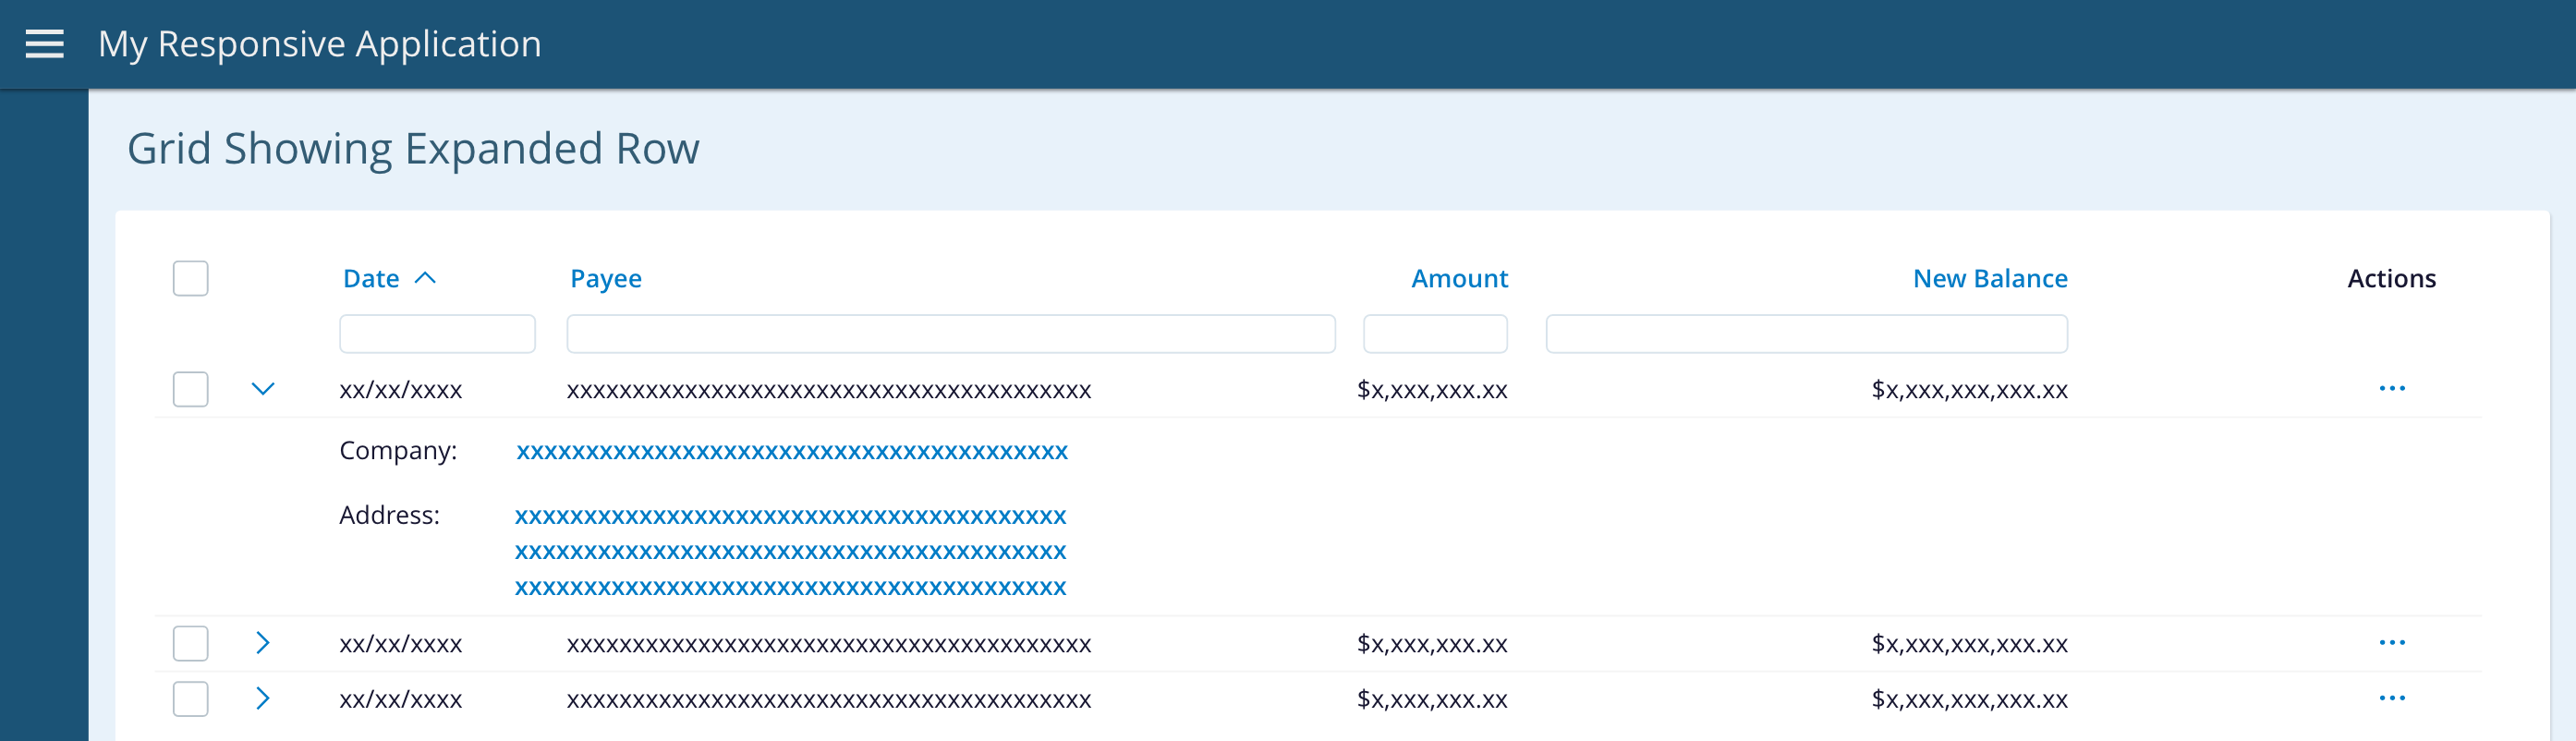Click the Date sort ascending arrow
The width and height of the screenshot is (2576, 741).
pos(425,278)
